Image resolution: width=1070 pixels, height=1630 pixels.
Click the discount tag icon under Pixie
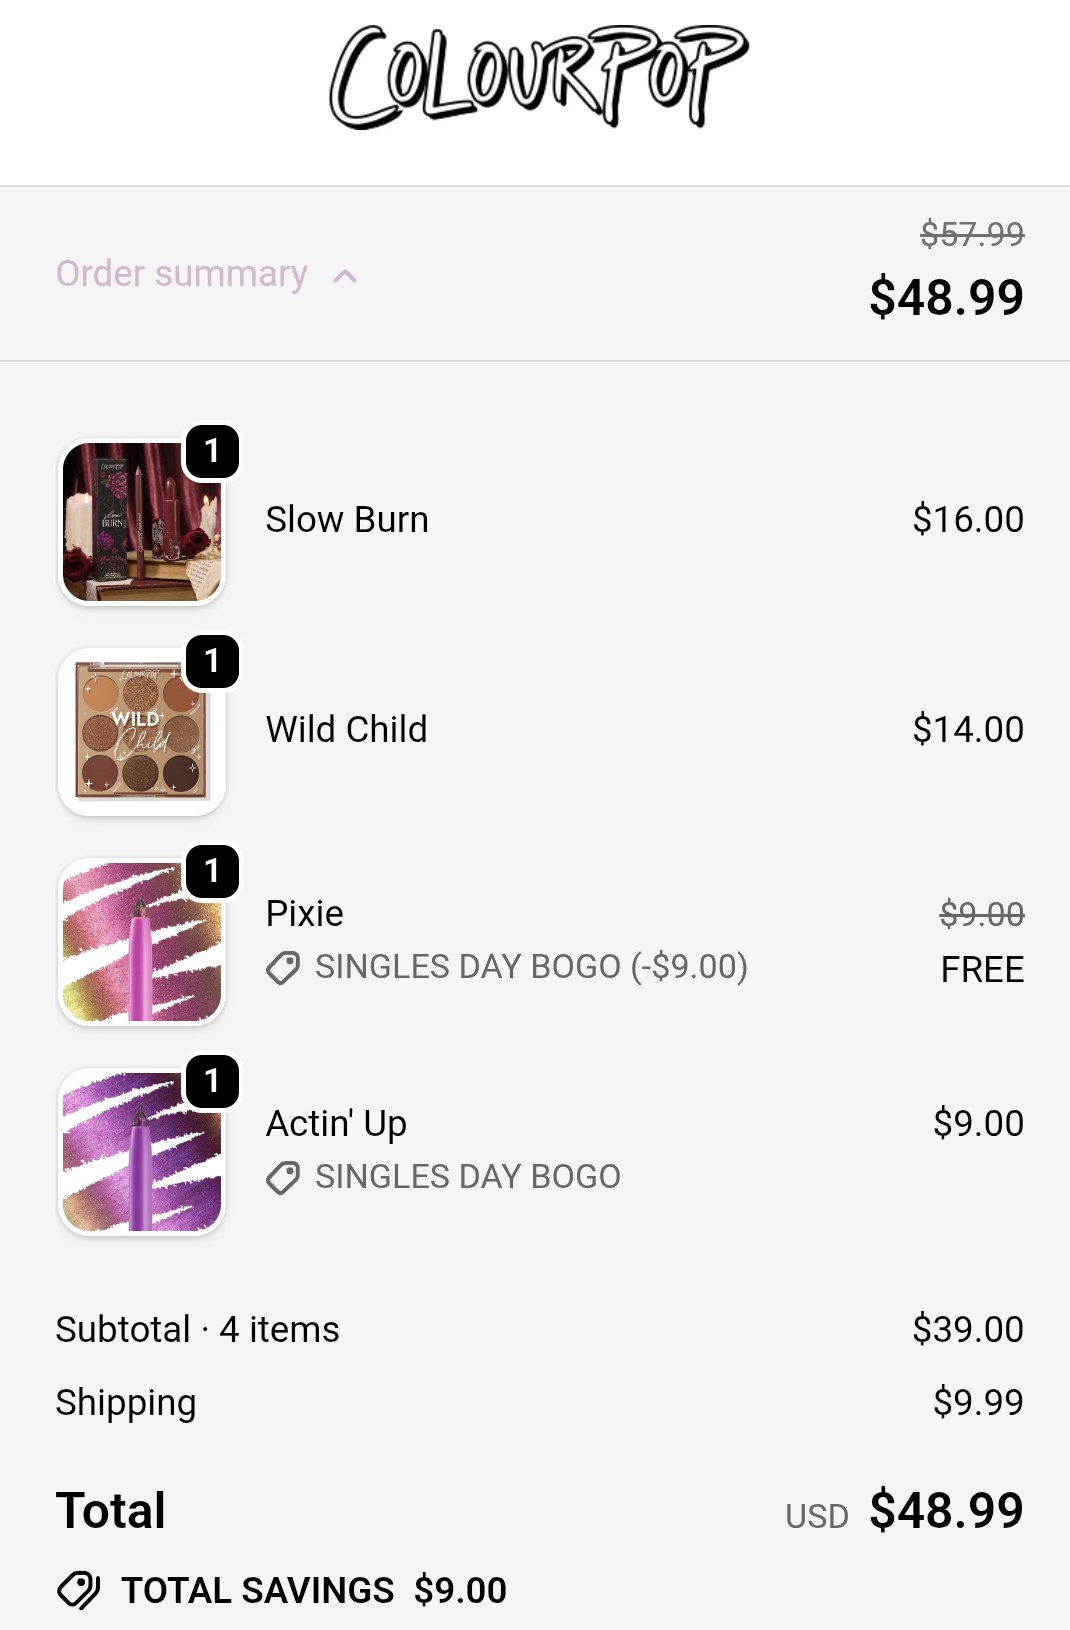pos(283,968)
